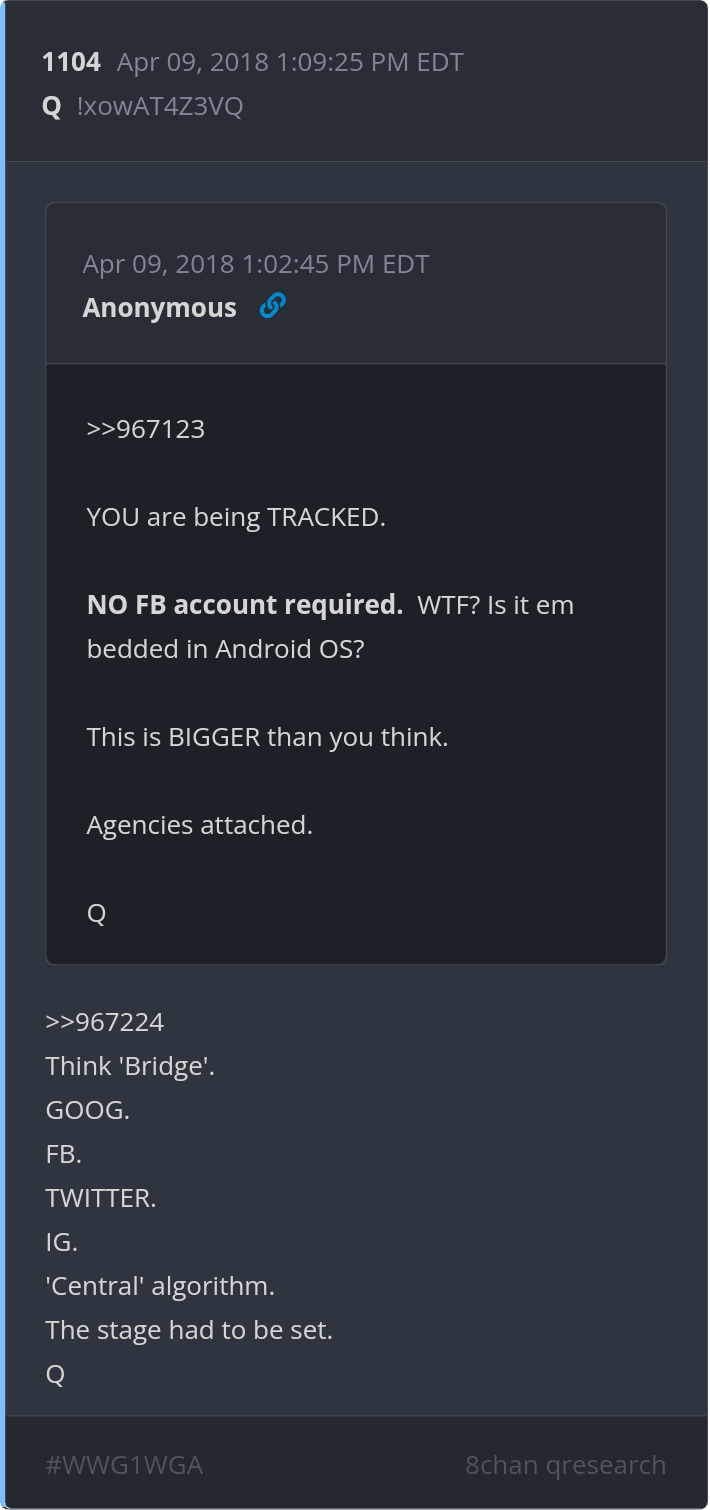This screenshot has width=710, height=1510.
Task: Select the bold "NO FB account required." text
Action: coord(245,605)
